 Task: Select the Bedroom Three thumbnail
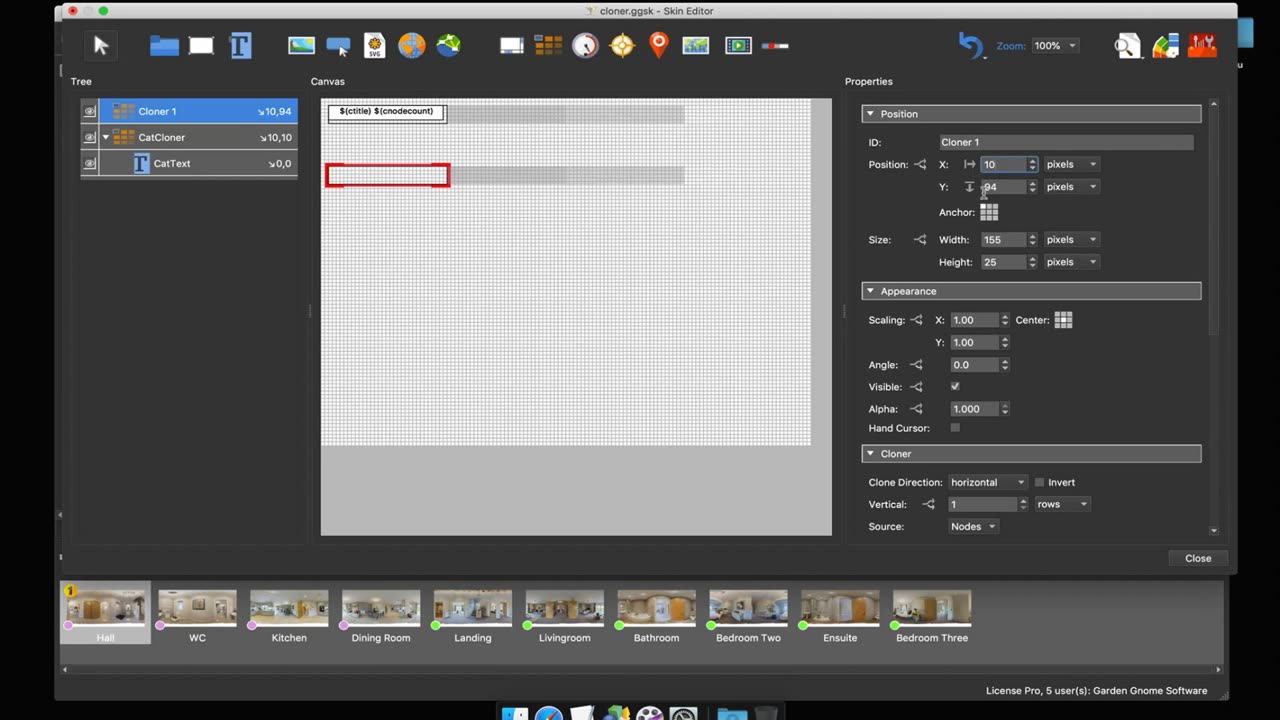click(x=932, y=612)
